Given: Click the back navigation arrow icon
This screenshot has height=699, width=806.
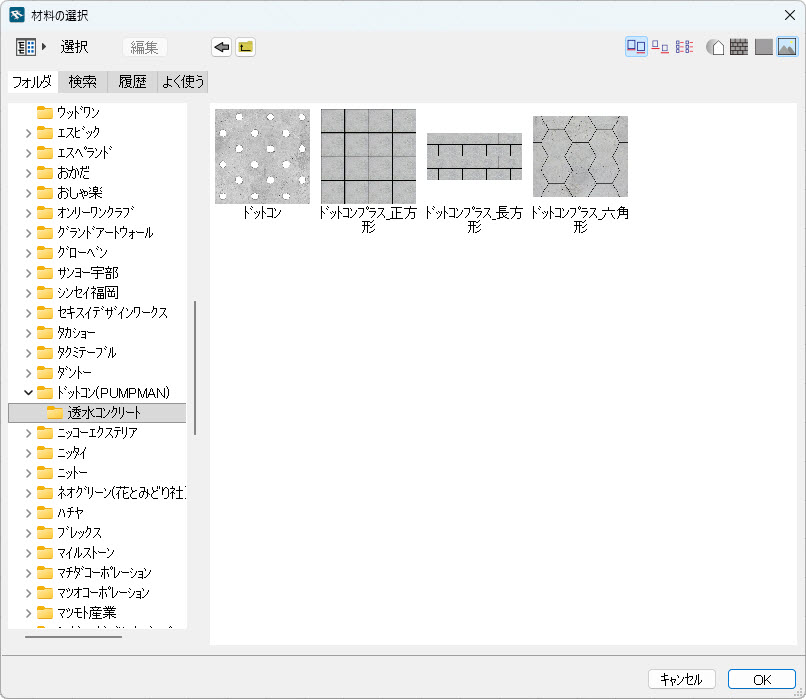Looking at the screenshot, I should point(220,46).
